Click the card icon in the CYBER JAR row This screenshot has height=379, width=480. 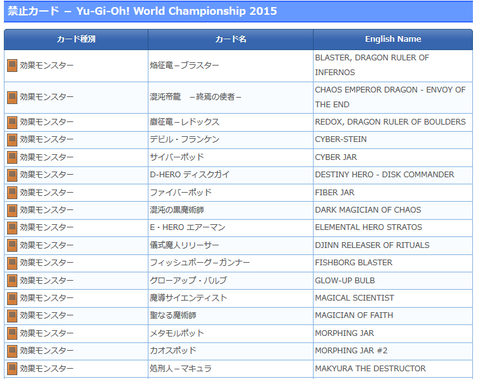tap(12, 157)
